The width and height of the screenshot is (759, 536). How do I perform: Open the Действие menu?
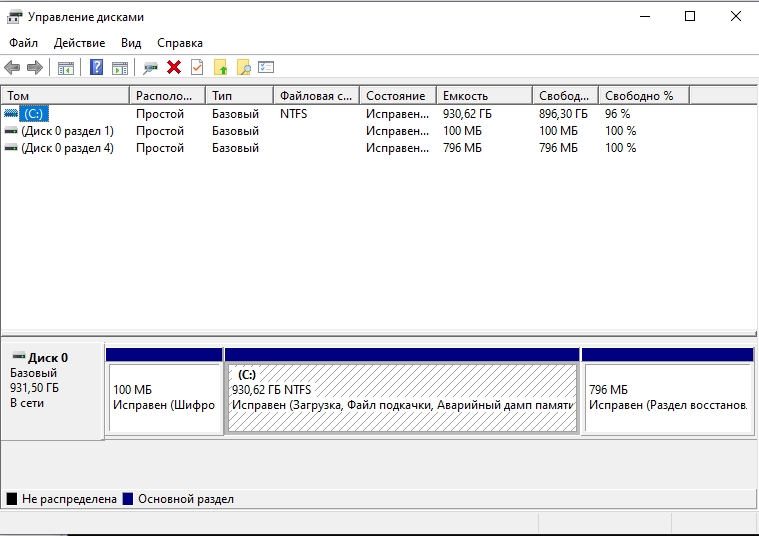tap(79, 43)
